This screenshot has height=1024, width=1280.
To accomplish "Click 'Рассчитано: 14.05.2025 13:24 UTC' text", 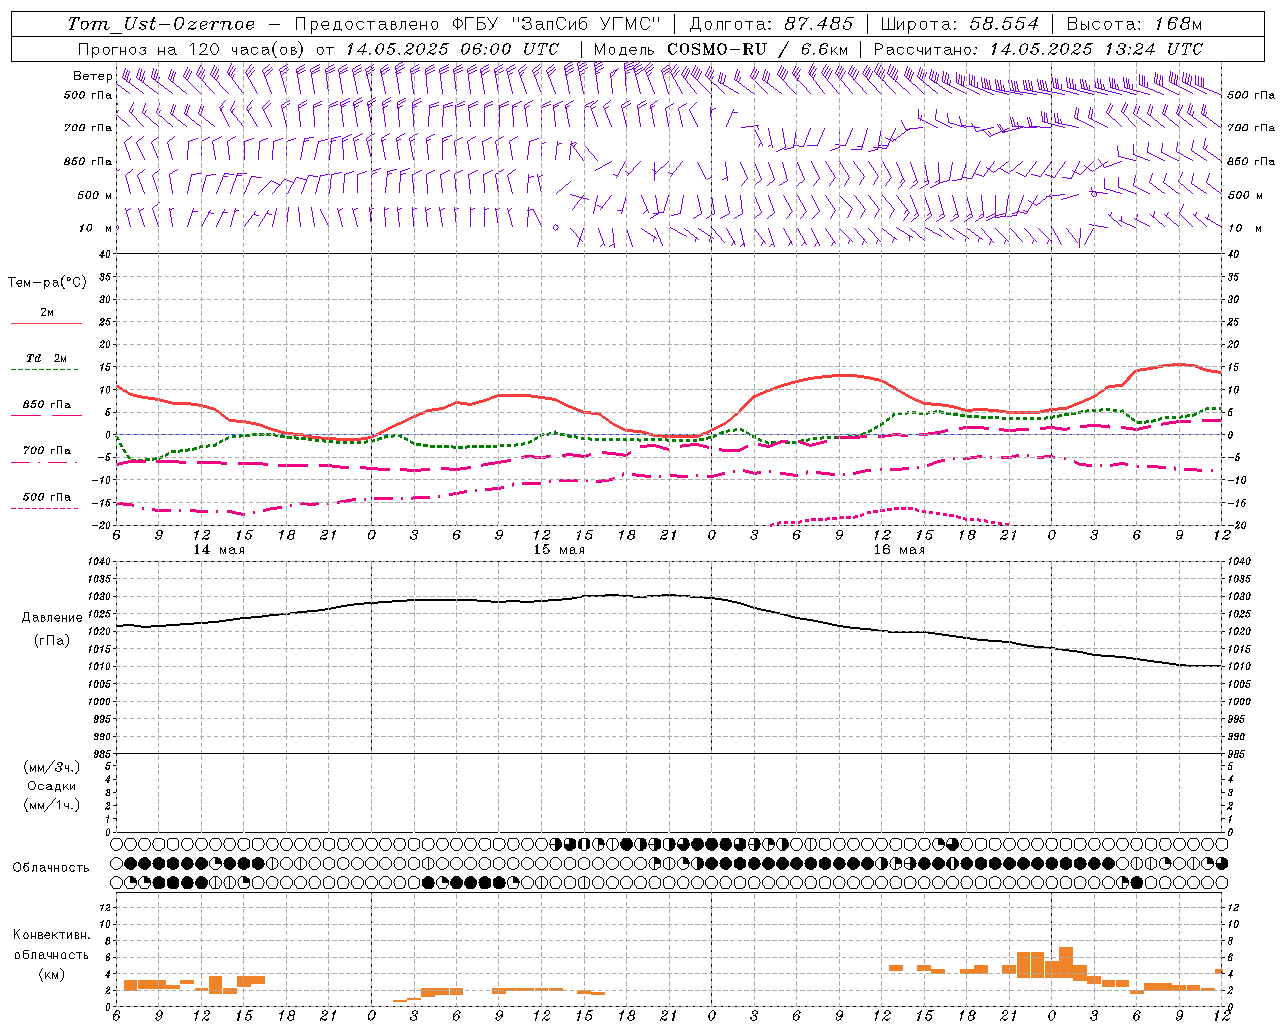I will 1038,49.
